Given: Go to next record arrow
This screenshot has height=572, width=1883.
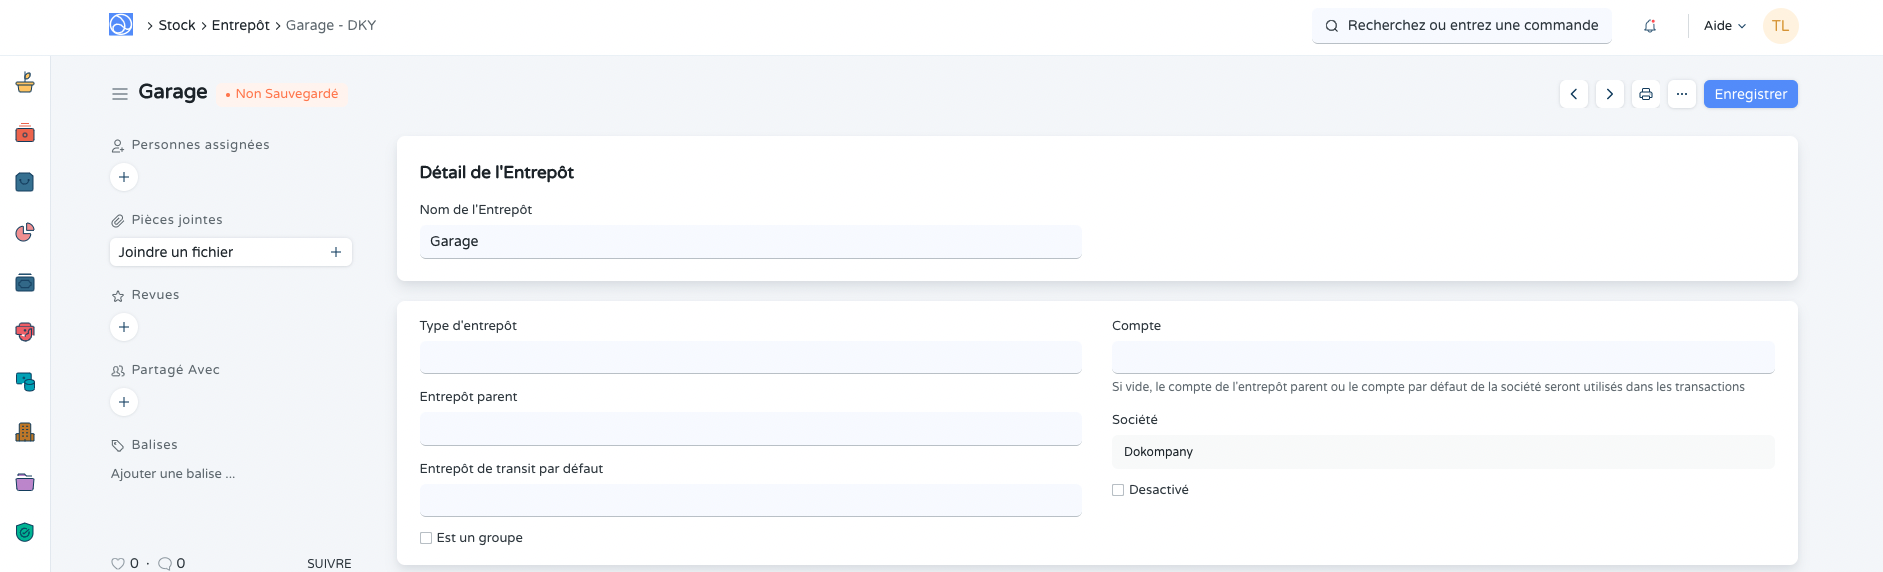Looking at the screenshot, I should tap(1610, 94).
